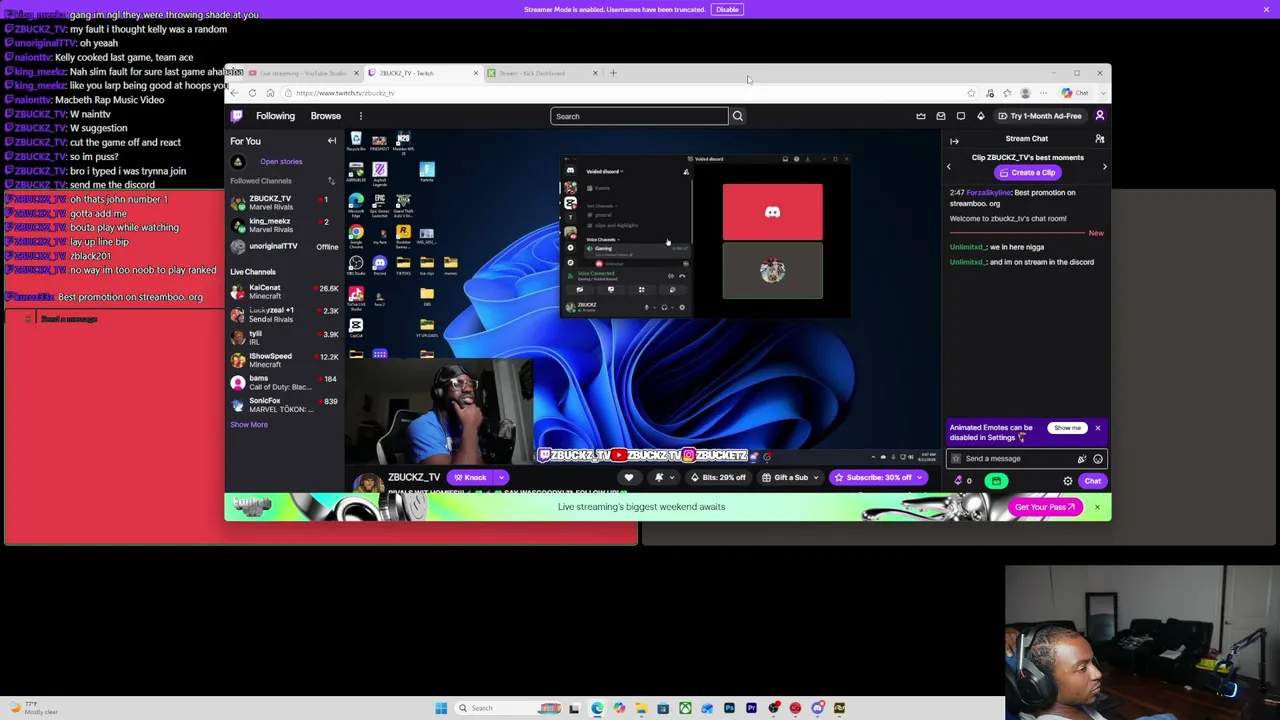
Task: Click the browser address bar URL
Action: pyautogui.click(x=345, y=93)
